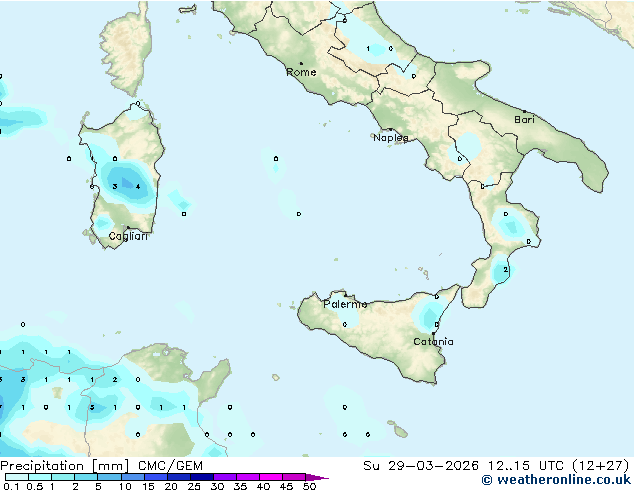
Task: Click the Cagliari city marker dot
Action: tap(128, 228)
